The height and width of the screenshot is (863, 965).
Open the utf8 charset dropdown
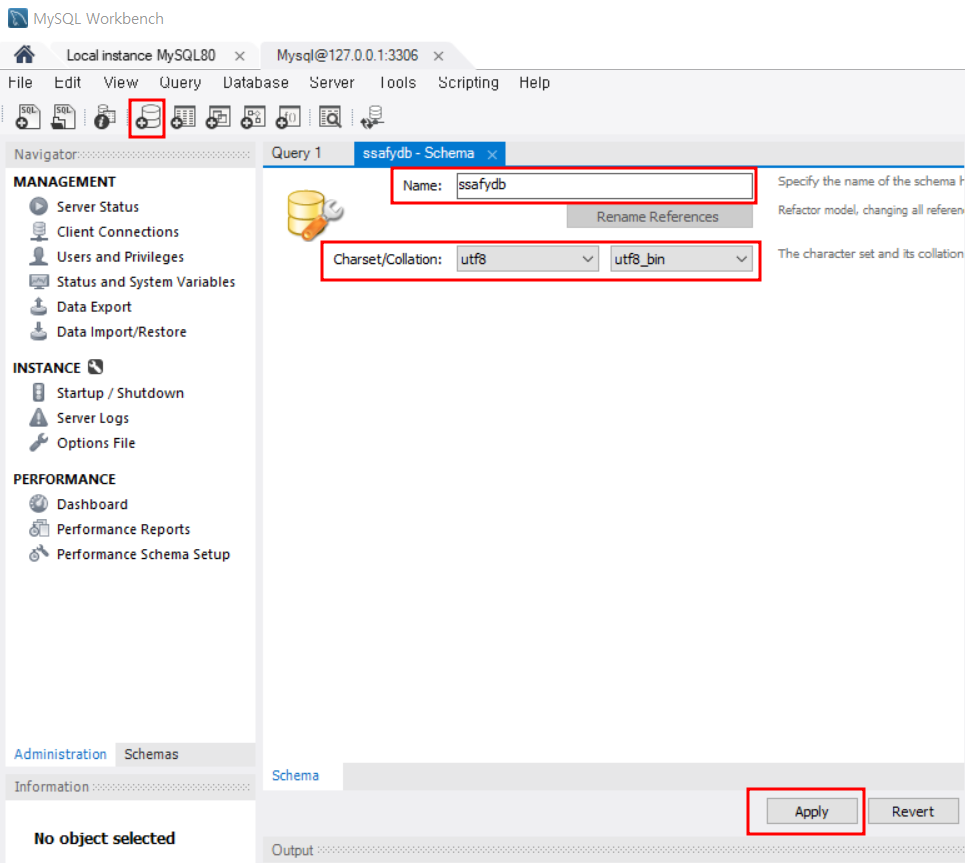tap(527, 259)
